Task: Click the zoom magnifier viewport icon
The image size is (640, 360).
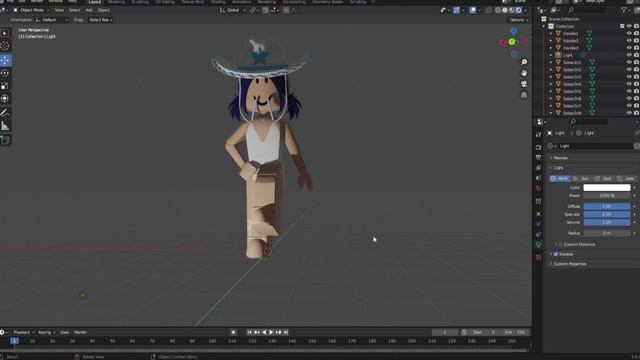Action: tap(524, 62)
